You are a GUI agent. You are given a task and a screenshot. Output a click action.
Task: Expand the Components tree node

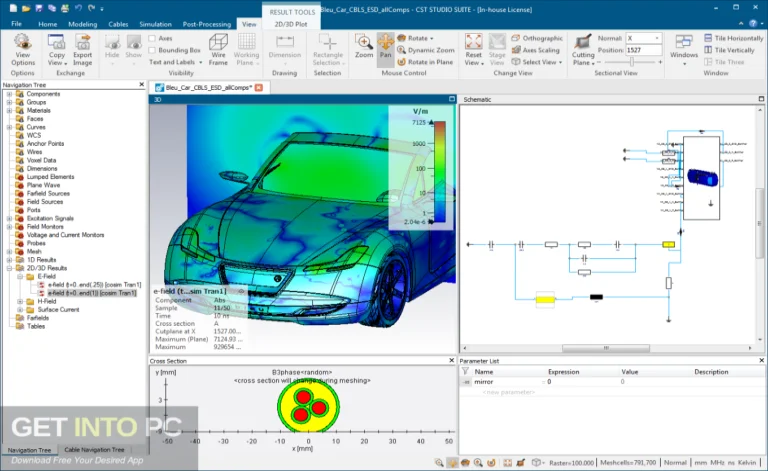click(x=9, y=94)
